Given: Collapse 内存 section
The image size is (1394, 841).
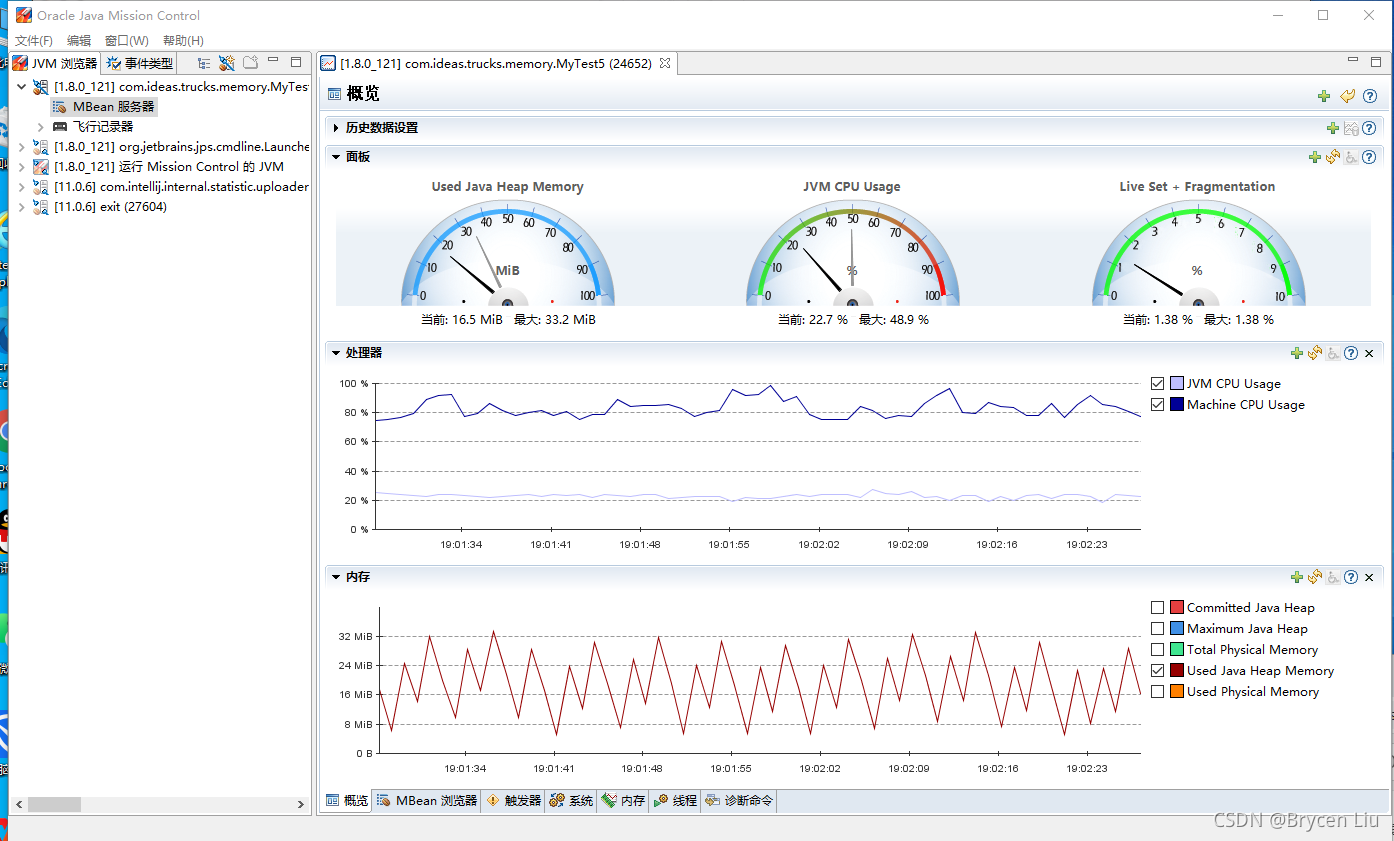Looking at the screenshot, I should pyautogui.click(x=337, y=577).
